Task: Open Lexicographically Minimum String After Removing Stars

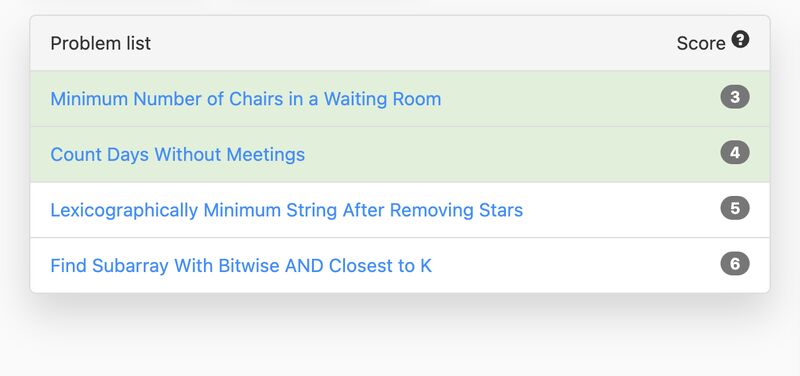Action: coord(287,210)
